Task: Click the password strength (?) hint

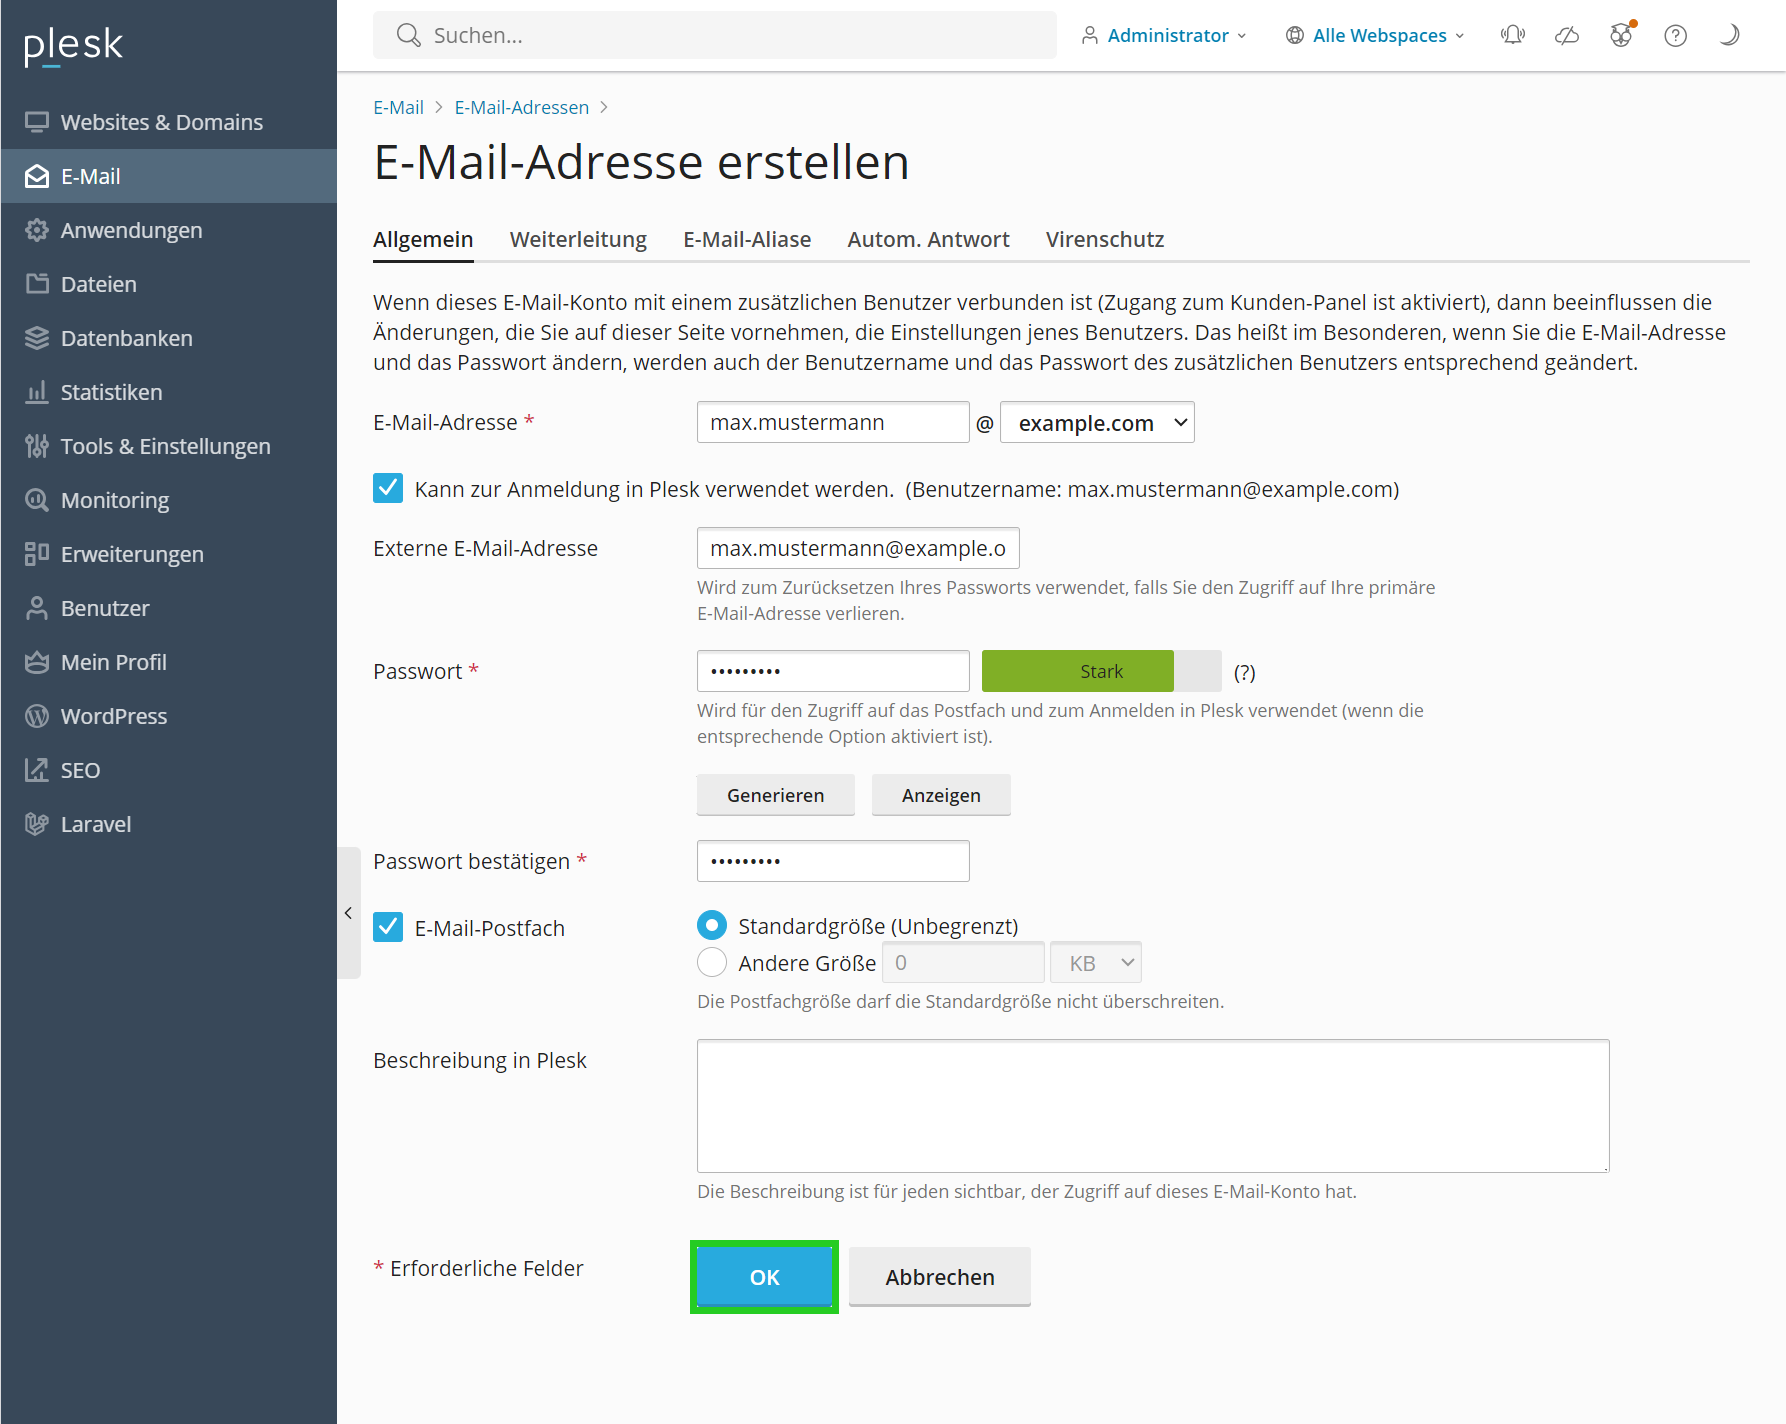Action: tap(1244, 672)
